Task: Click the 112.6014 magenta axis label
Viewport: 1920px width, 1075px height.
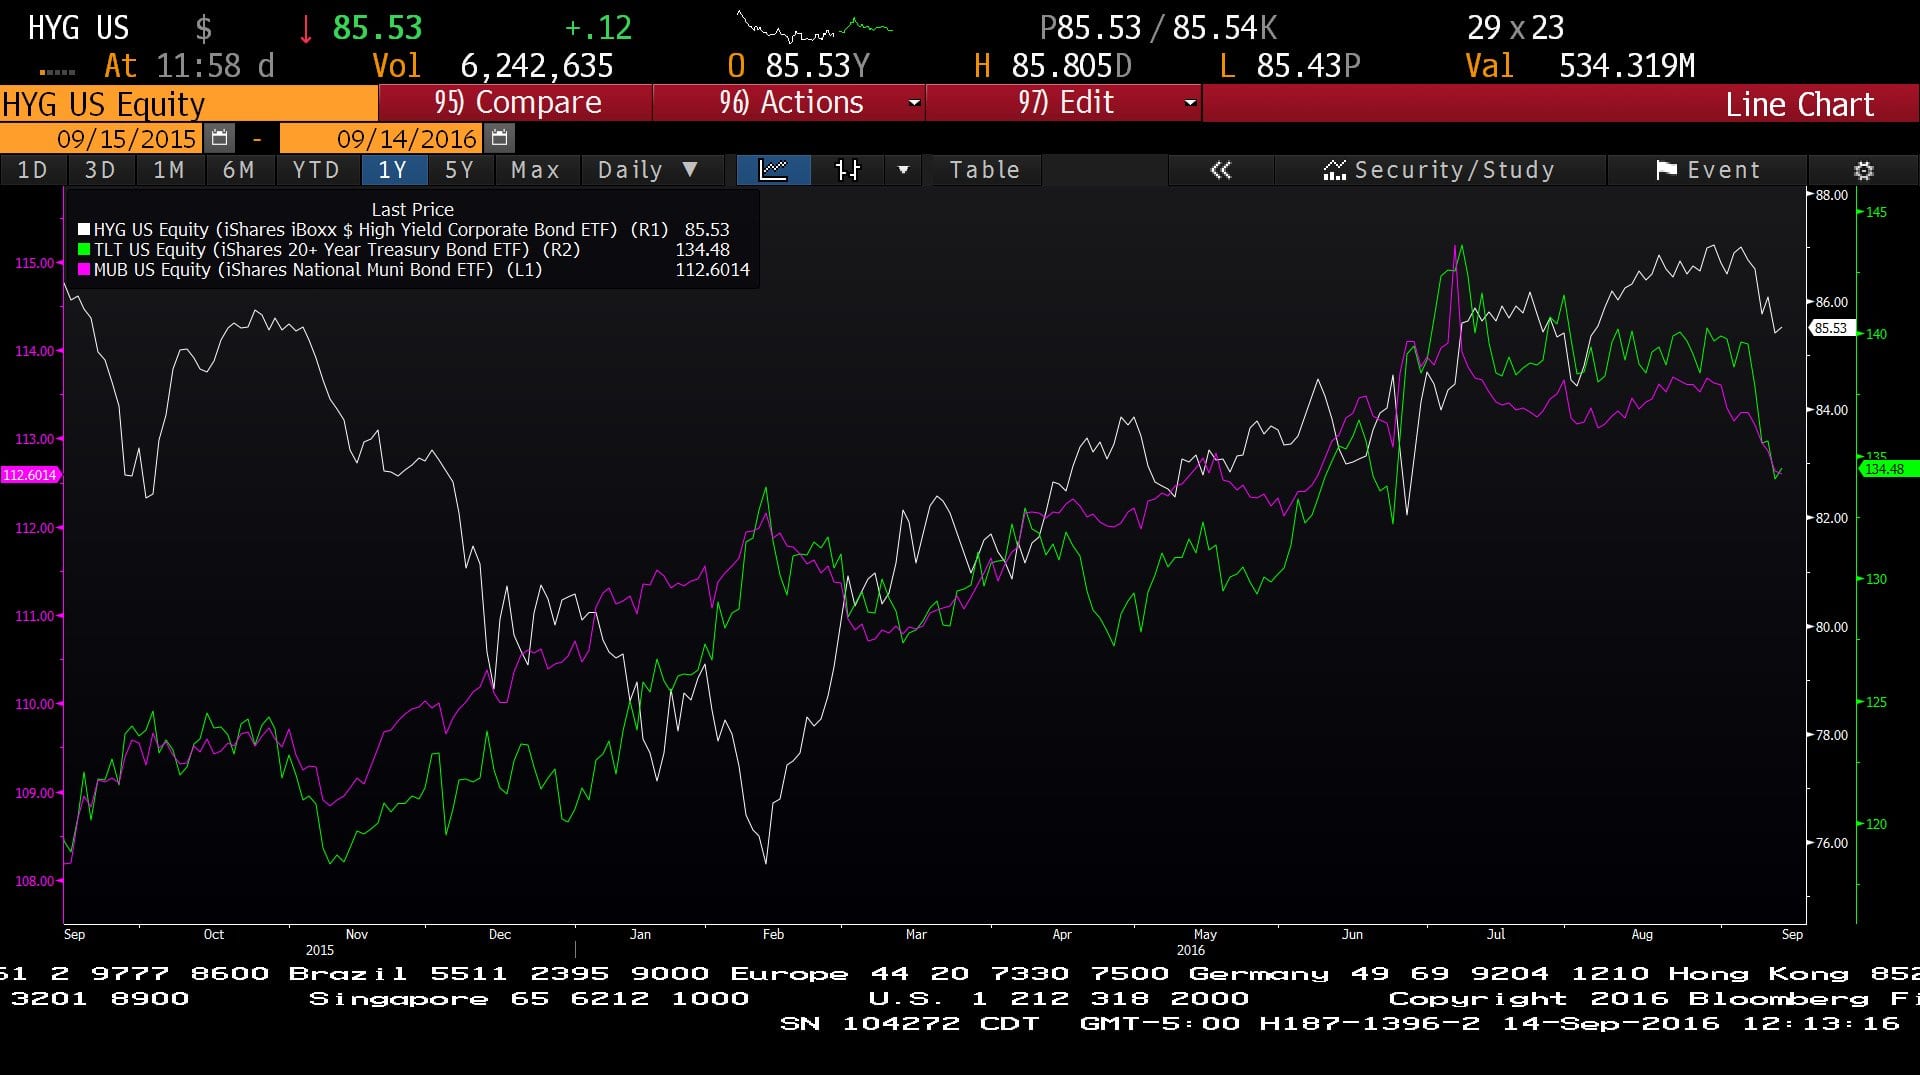Action: pyautogui.click(x=30, y=475)
